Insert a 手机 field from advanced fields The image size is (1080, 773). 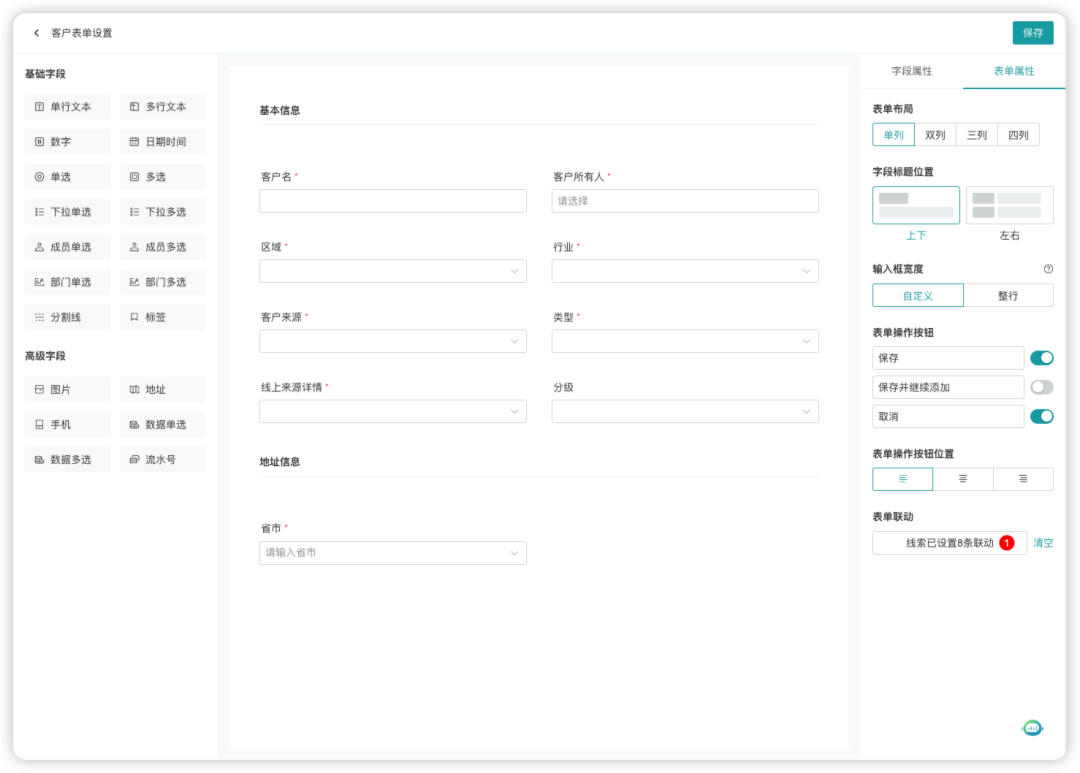(x=67, y=424)
